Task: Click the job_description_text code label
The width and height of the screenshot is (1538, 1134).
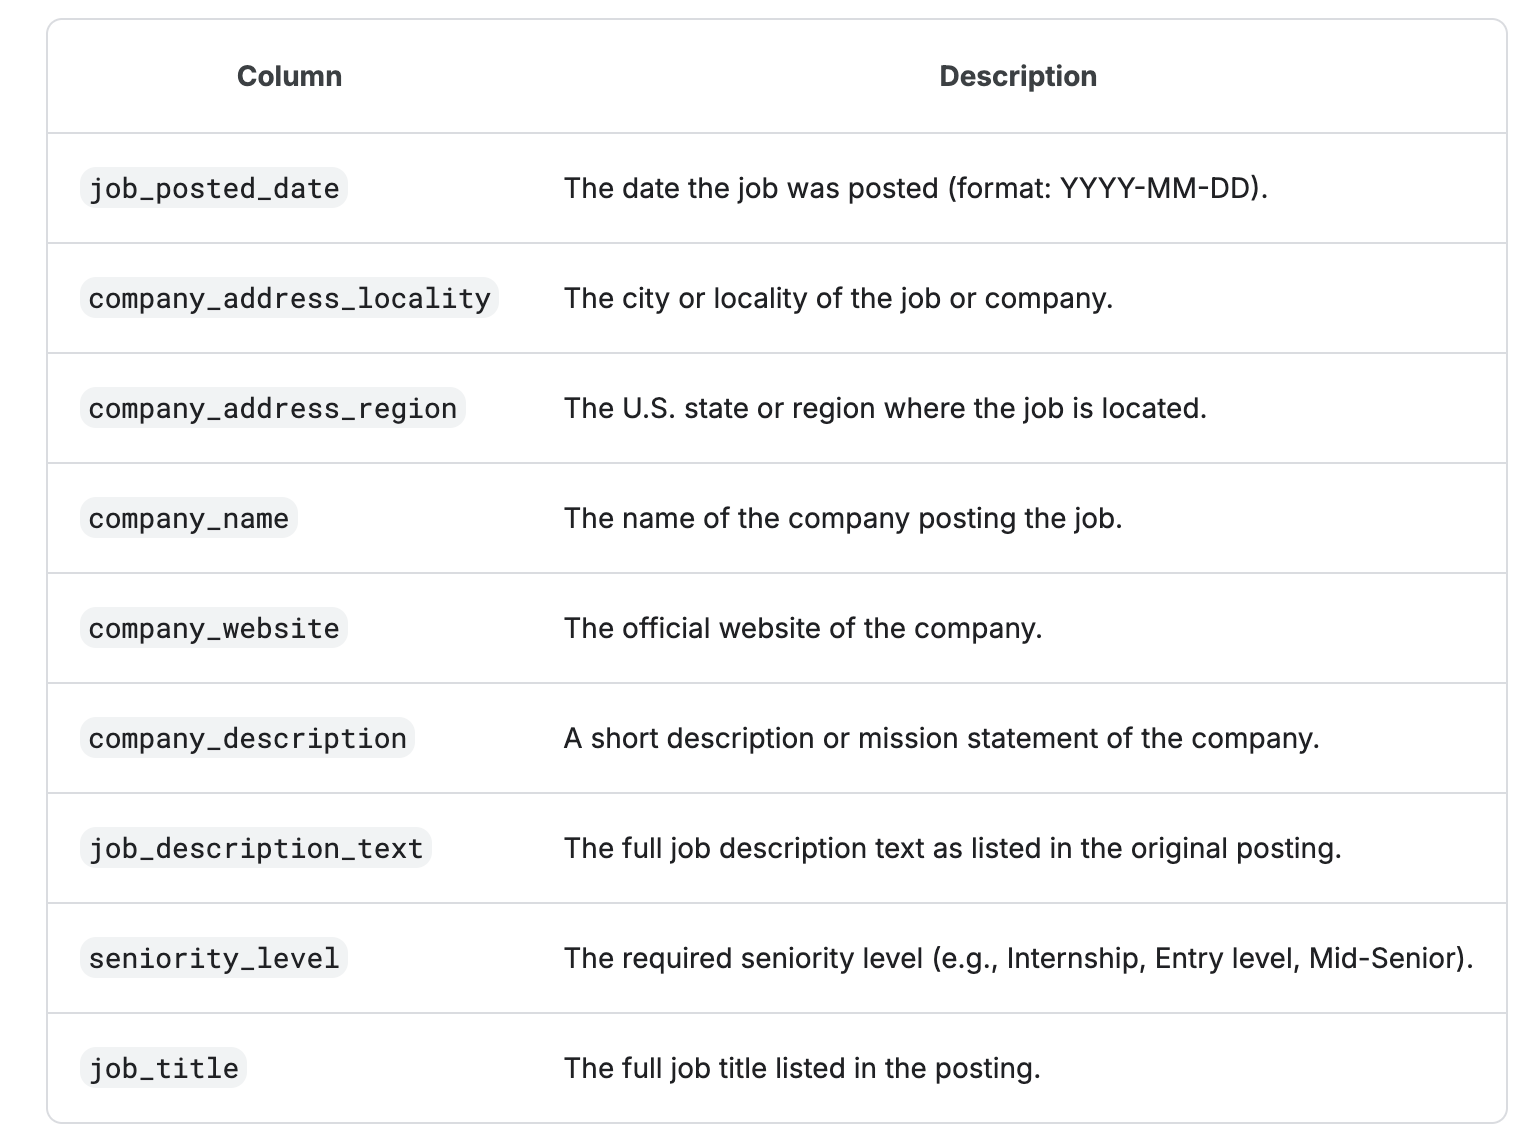Action: tap(256, 848)
